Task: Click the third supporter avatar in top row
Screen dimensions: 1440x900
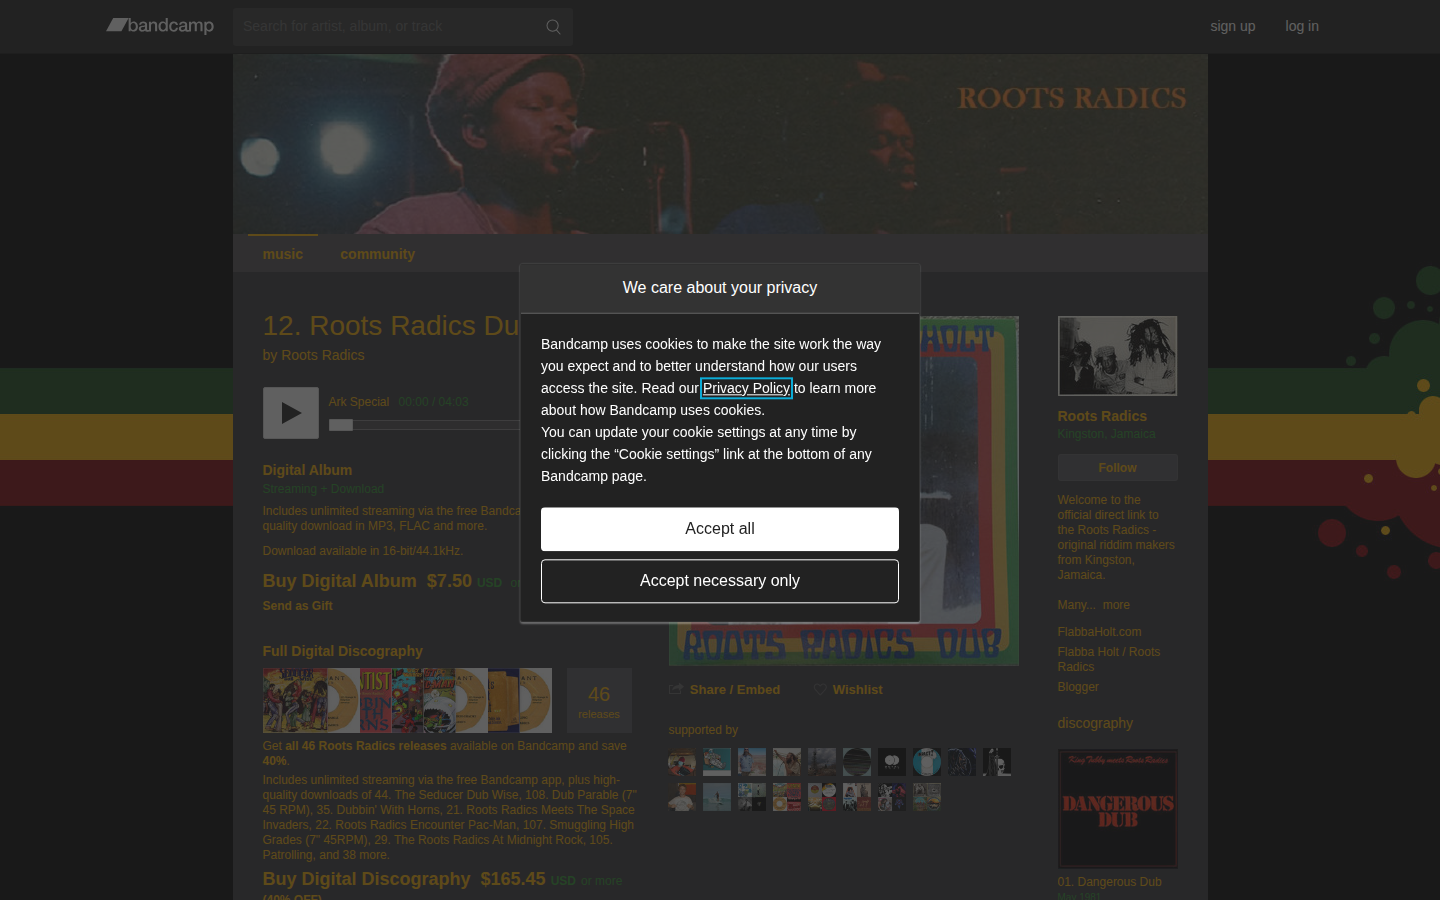Action: [x=752, y=762]
